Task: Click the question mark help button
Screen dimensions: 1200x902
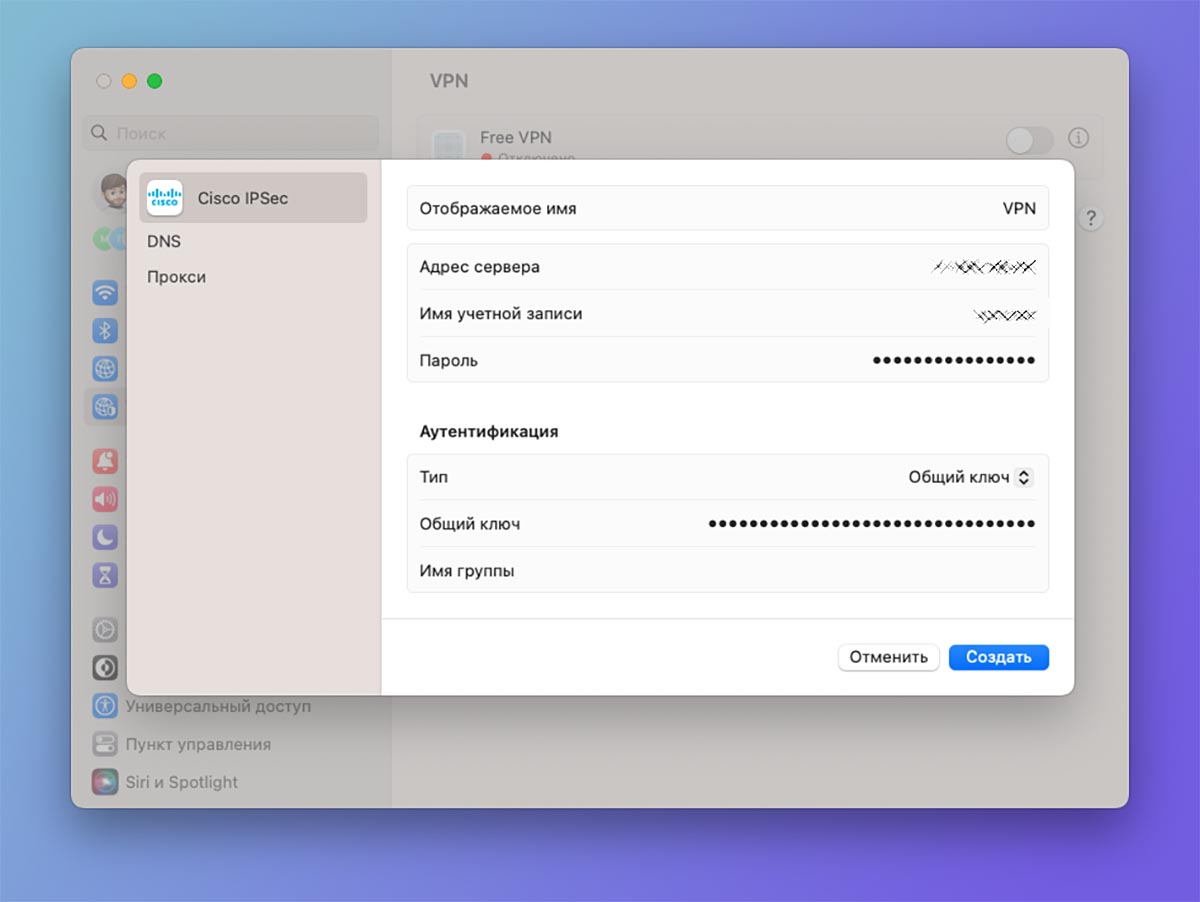Action: tap(1091, 219)
